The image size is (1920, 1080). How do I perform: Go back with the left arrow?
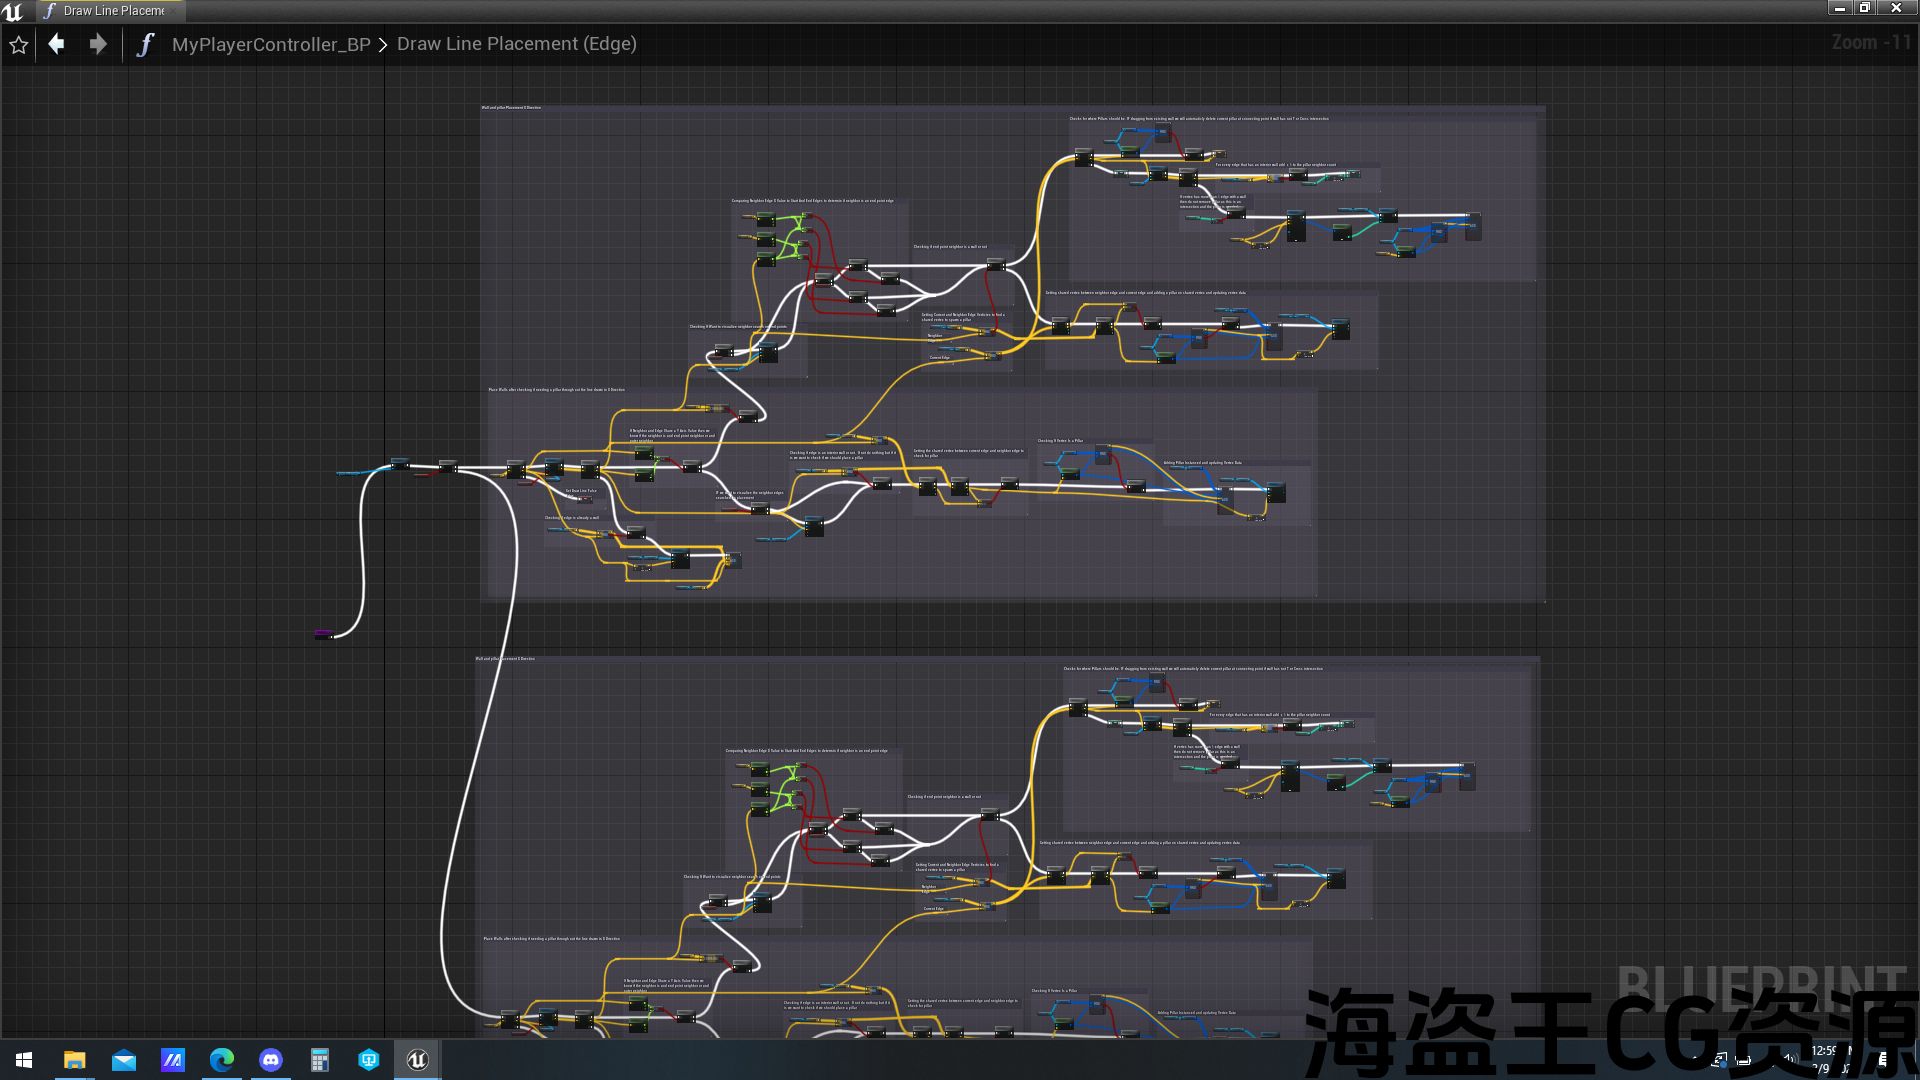57,44
